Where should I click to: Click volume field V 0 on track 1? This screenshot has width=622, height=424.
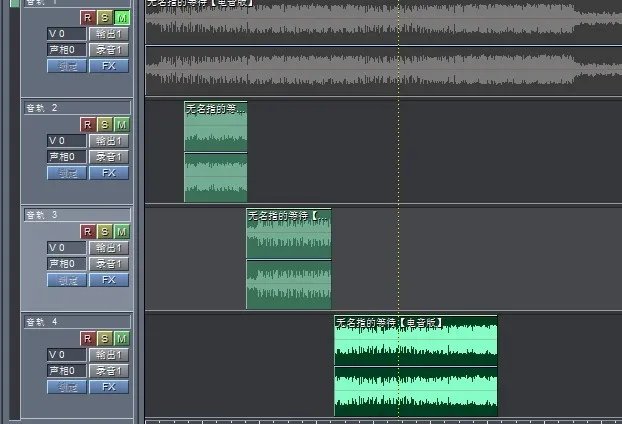tap(67, 33)
